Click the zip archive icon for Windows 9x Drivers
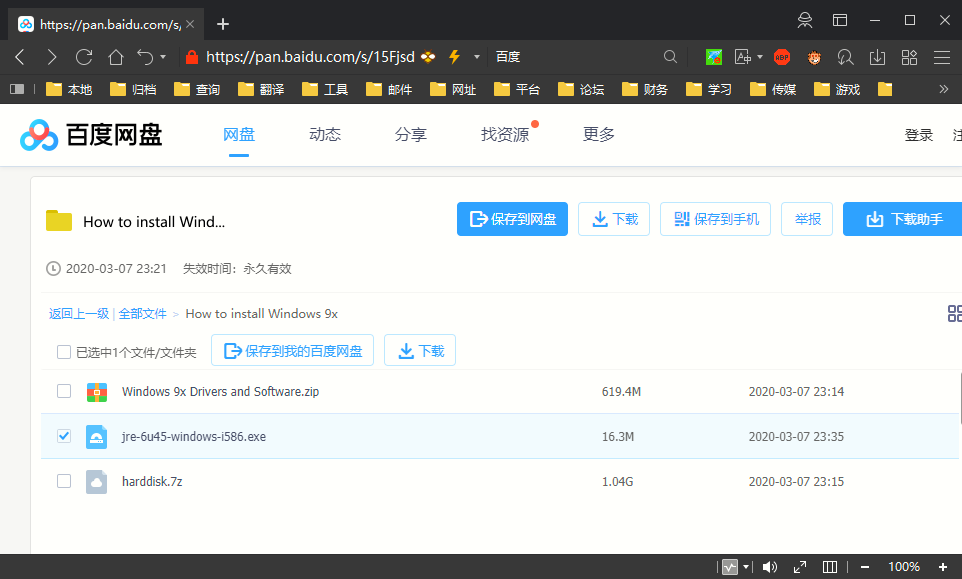The image size is (962, 579). click(x=97, y=392)
